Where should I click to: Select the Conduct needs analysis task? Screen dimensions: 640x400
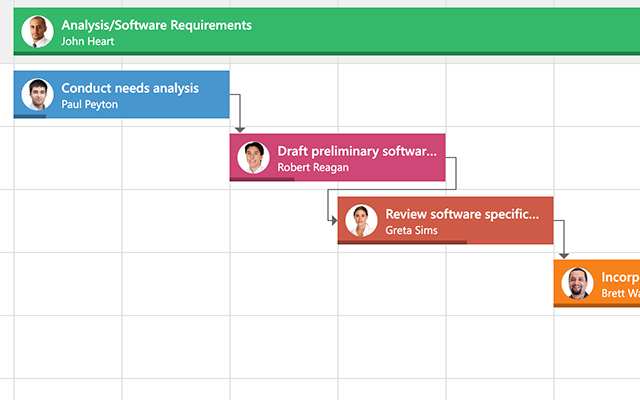(121, 94)
